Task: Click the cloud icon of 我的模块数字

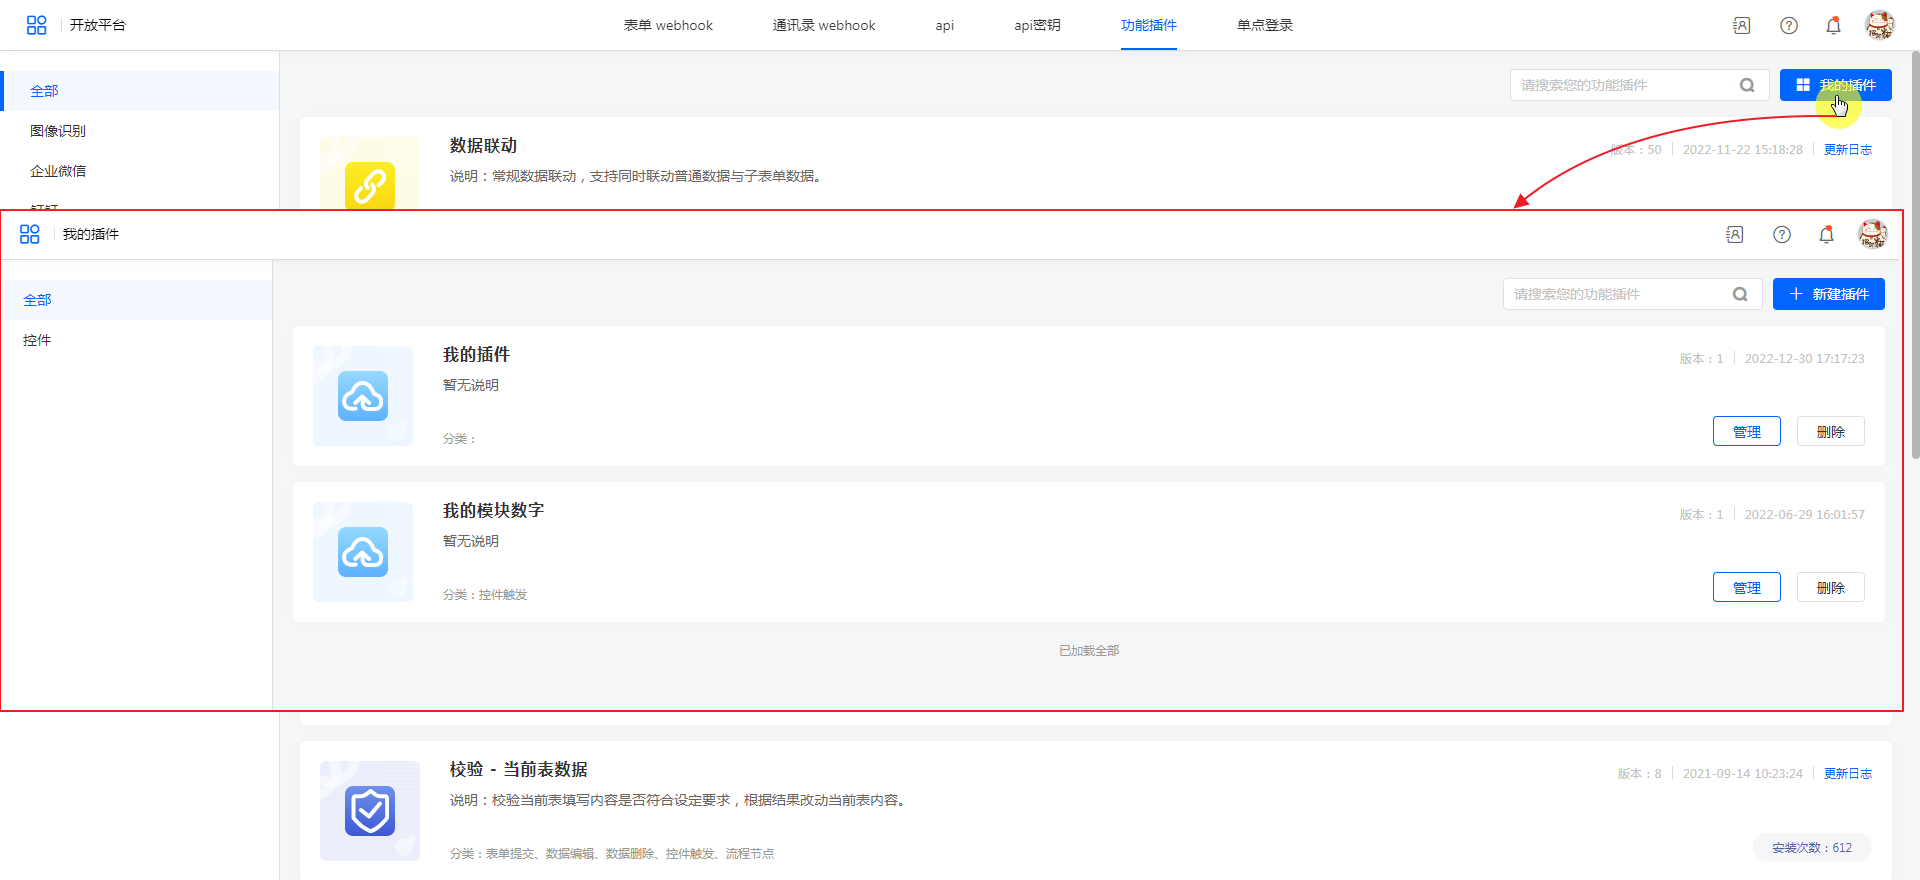Action: coord(363,552)
